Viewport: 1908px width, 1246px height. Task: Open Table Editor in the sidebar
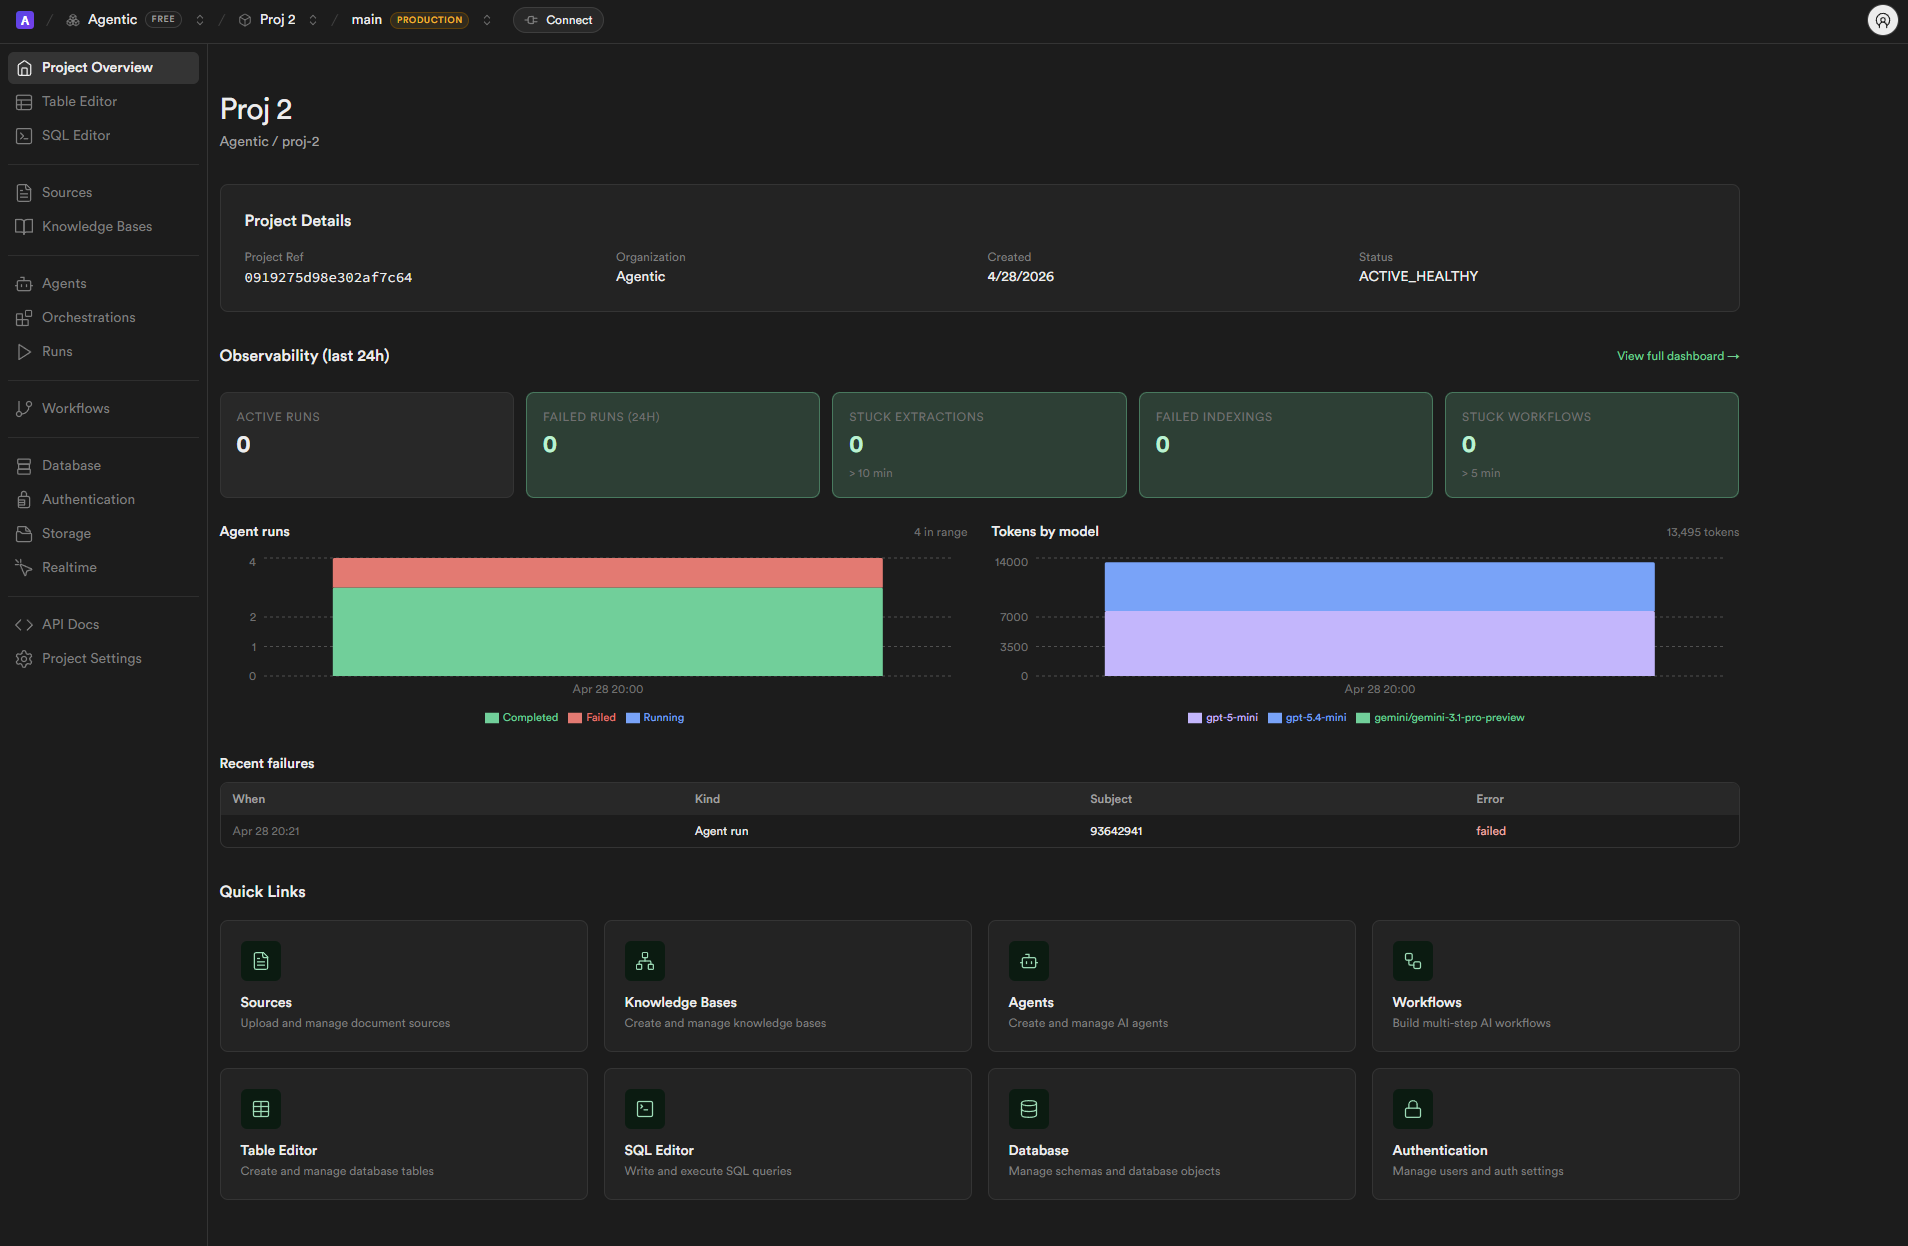[x=103, y=102]
